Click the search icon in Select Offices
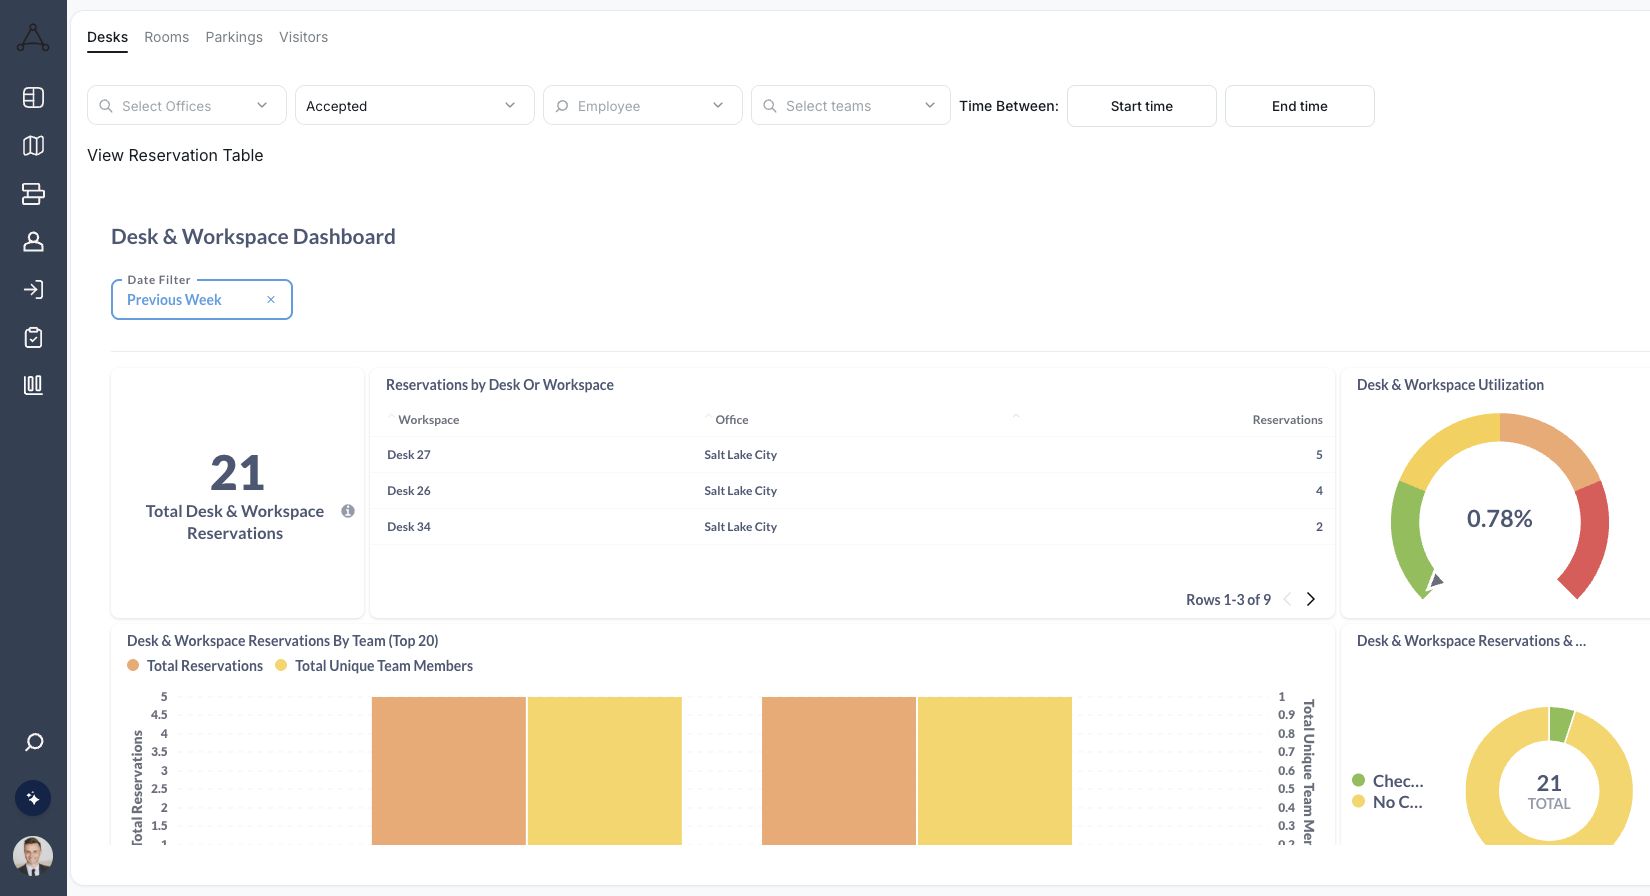1650x896 pixels. pos(106,106)
